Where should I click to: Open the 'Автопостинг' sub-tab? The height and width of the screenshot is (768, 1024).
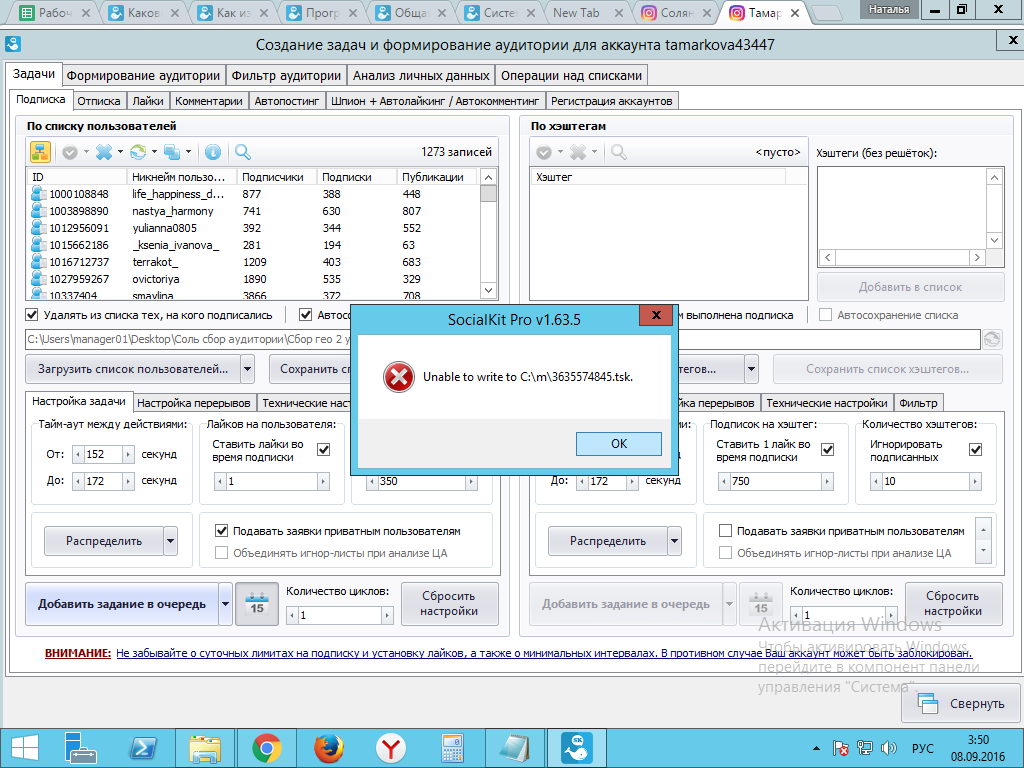tap(287, 101)
